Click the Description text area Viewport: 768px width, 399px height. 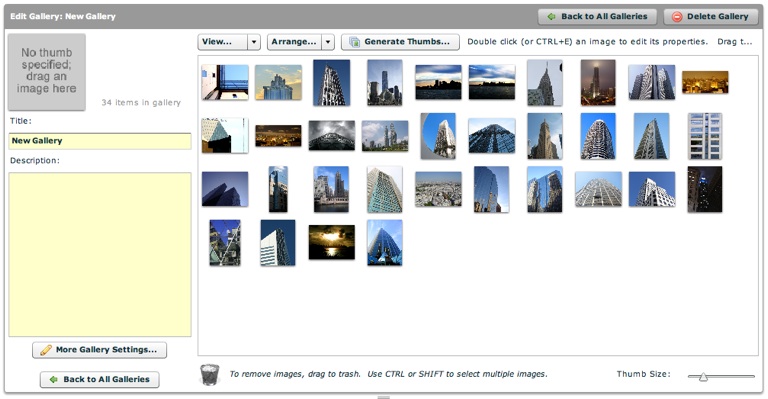click(100, 254)
